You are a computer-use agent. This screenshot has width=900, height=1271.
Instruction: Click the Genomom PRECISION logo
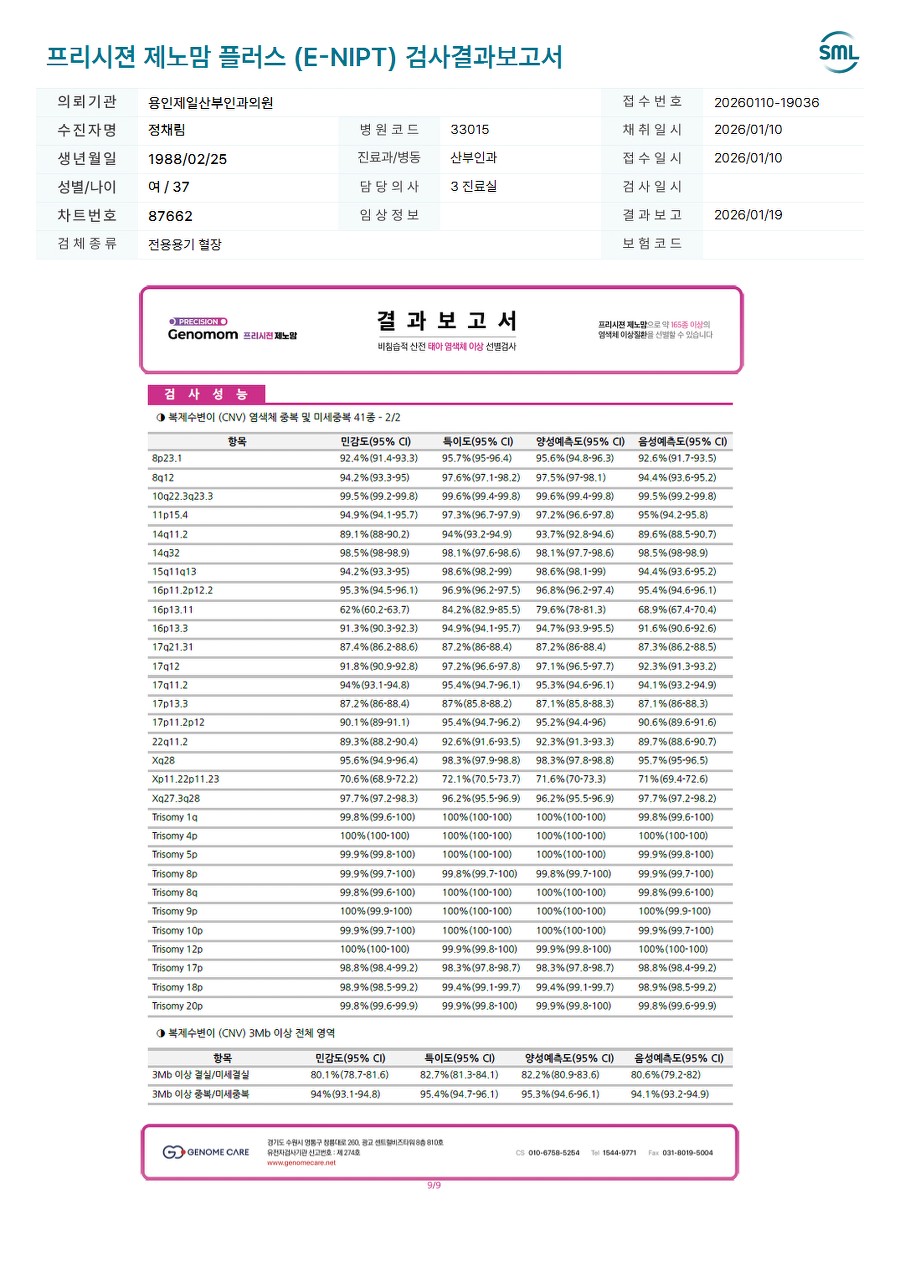[x=232, y=329]
